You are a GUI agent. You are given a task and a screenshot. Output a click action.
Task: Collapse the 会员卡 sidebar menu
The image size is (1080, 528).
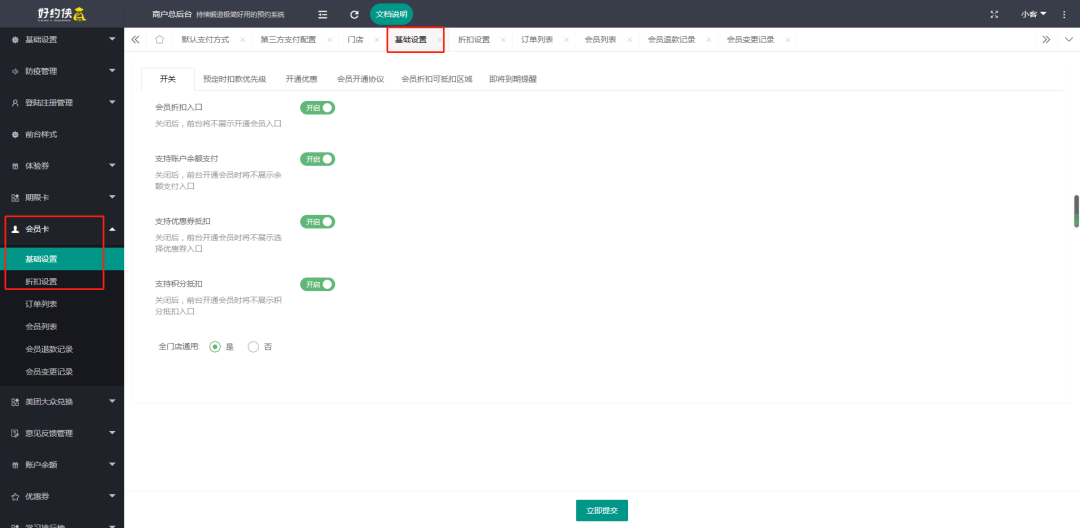(62, 229)
